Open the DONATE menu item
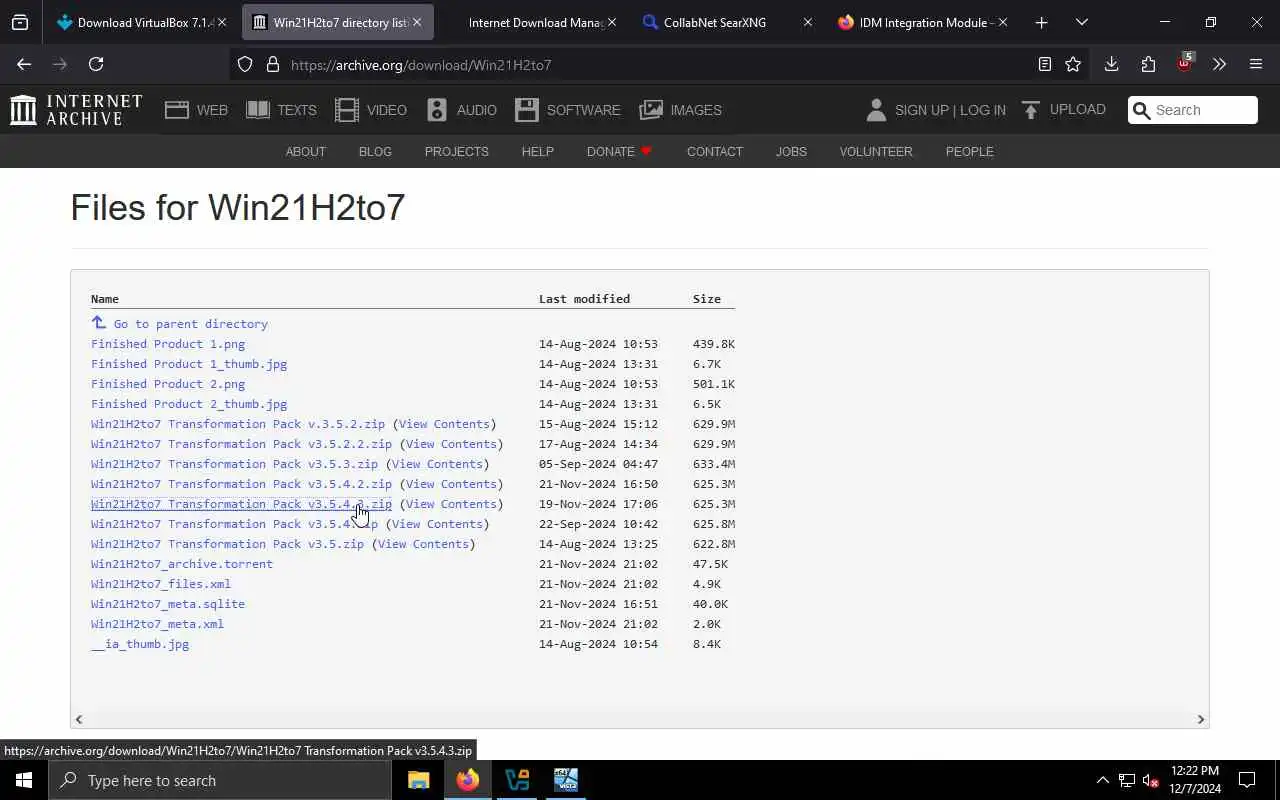The width and height of the screenshot is (1280, 800). point(619,152)
